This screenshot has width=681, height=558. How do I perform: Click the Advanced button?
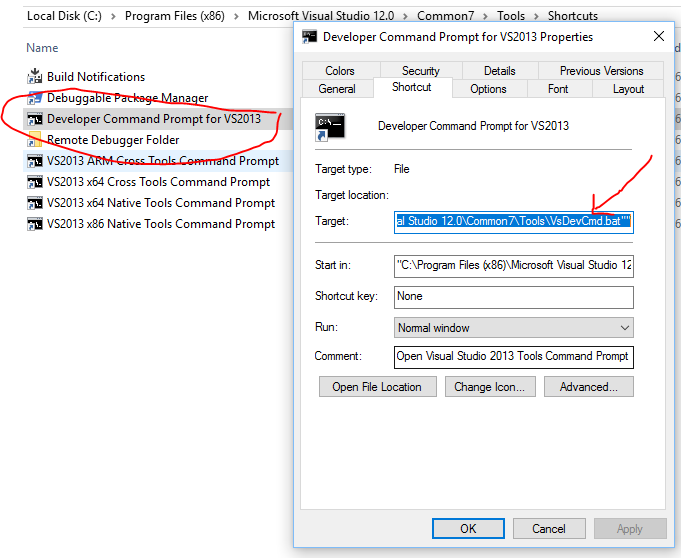click(588, 386)
